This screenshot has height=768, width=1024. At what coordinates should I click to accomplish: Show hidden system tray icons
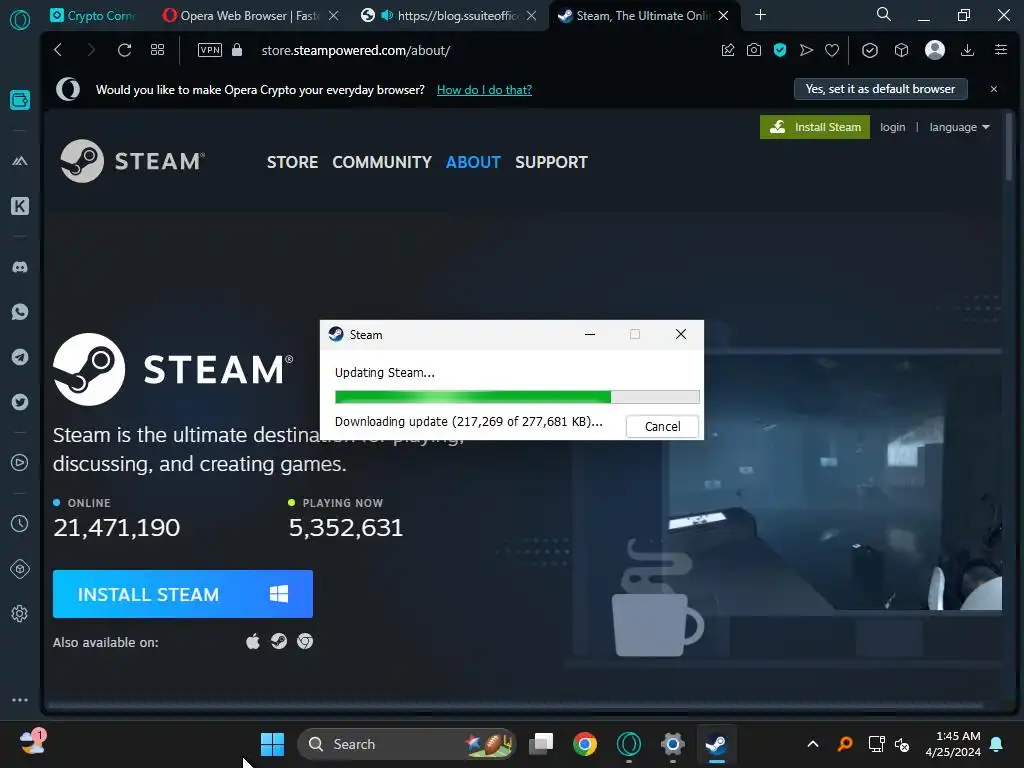pyautogui.click(x=813, y=744)
